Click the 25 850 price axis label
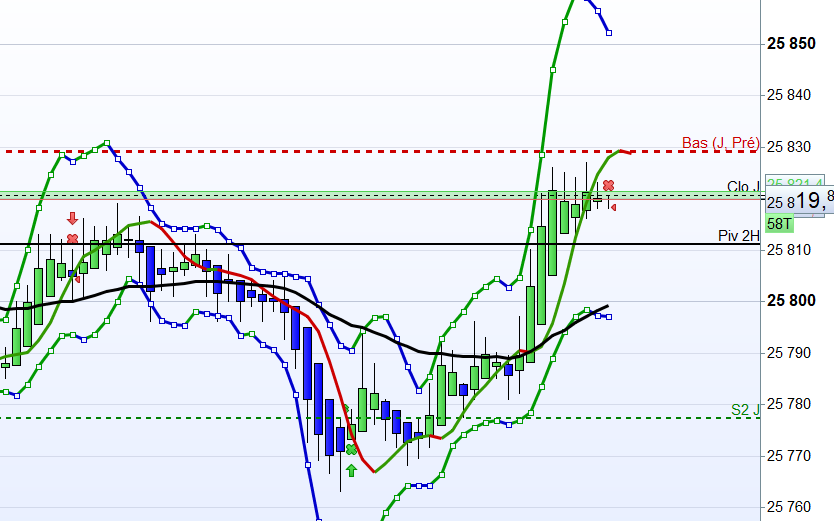 pyautogui.click(x=791, y=44)
